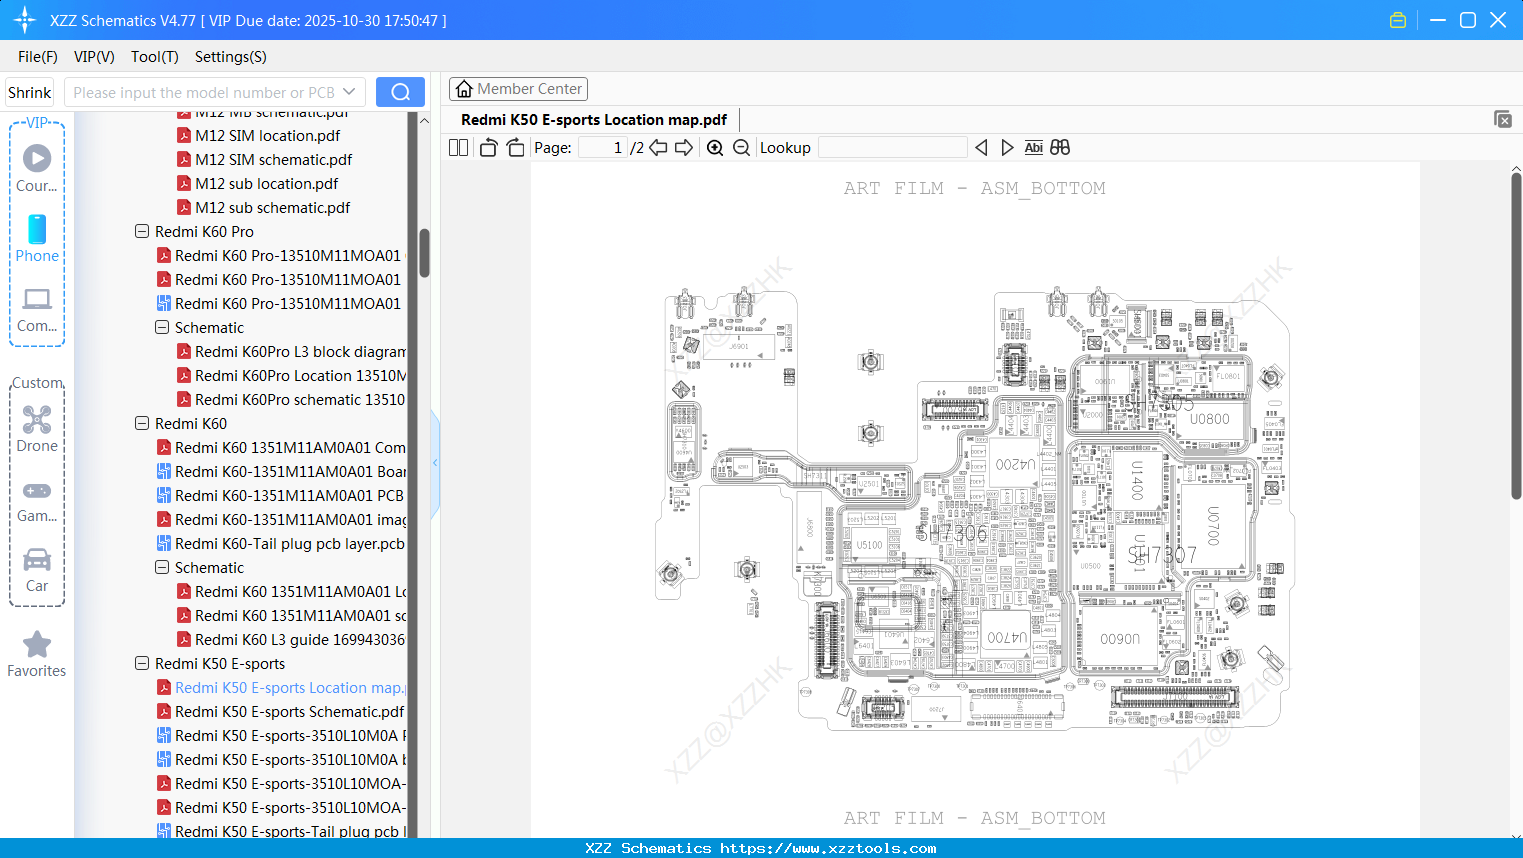
Task: Select Redmi K50 E-sports Location map in tree
Action: [x=281, y=687]
